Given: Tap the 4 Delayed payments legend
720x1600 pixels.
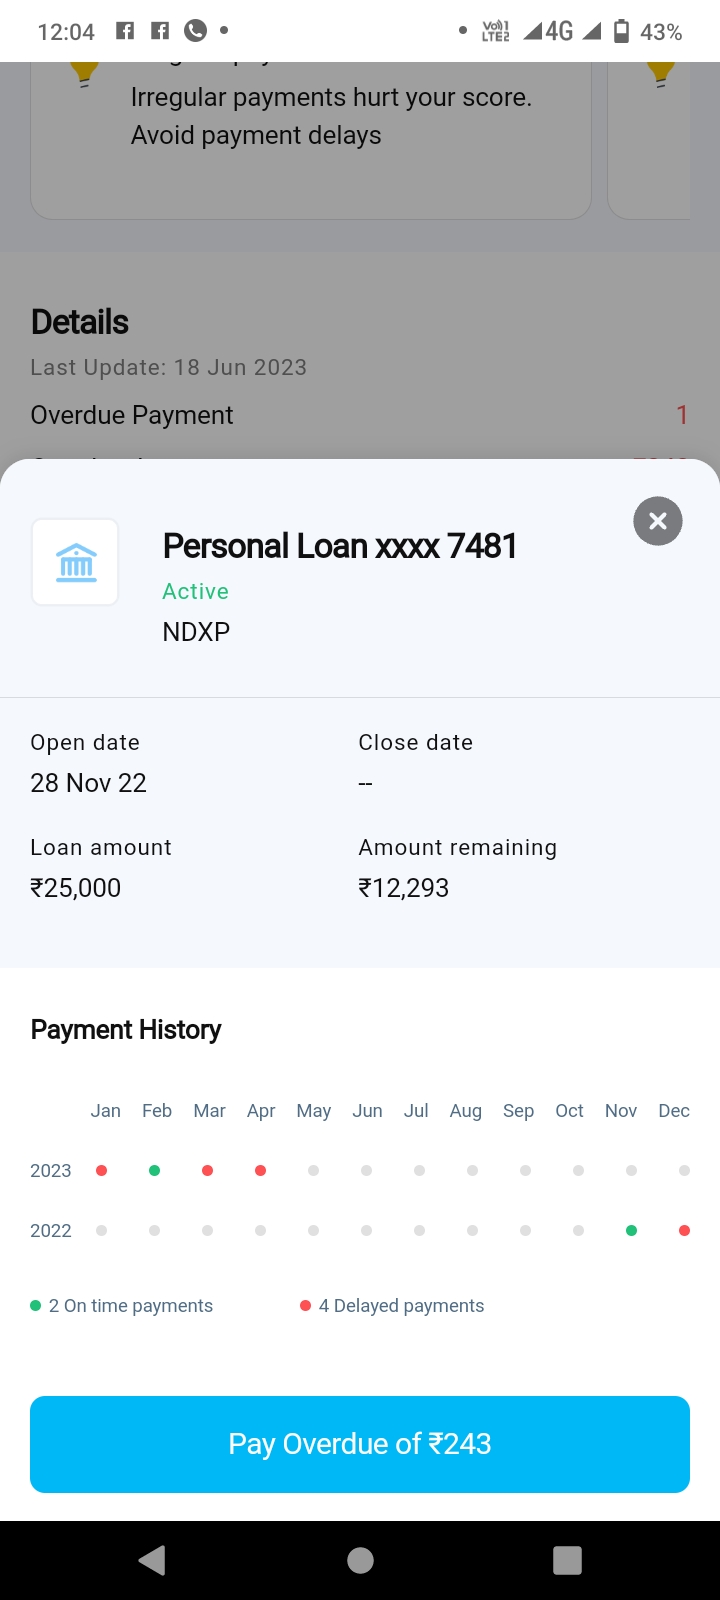Looking at the screenshot, I should (400, 1305).
